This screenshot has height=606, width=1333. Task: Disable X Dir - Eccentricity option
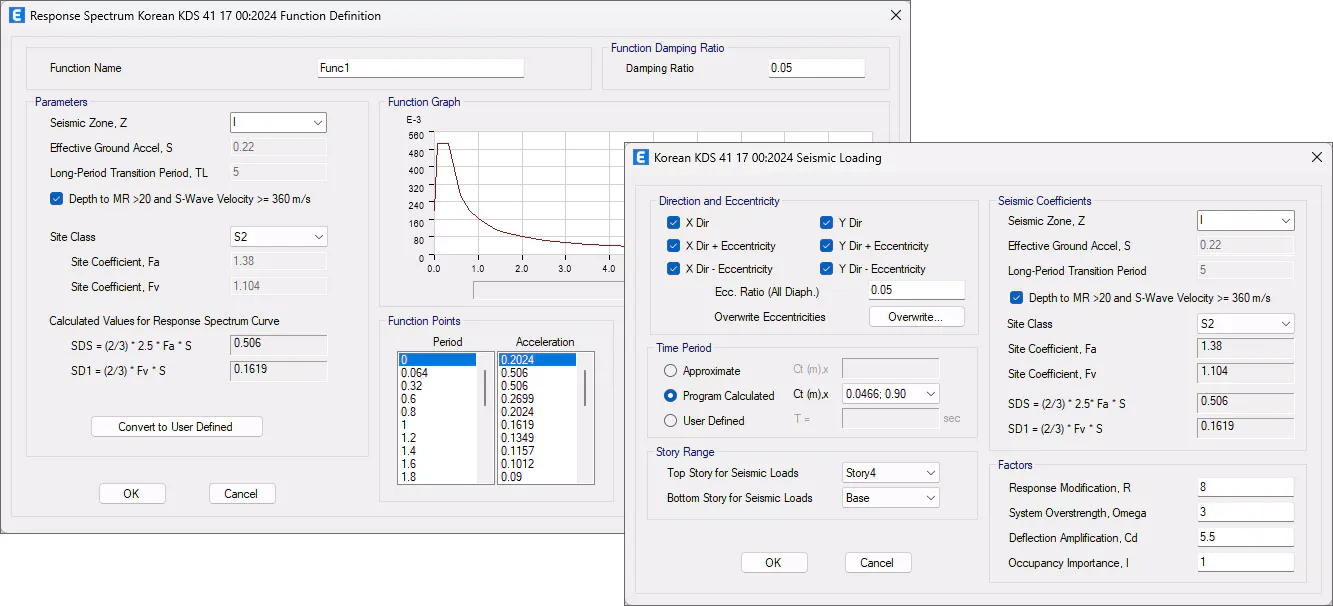point(674,269)
